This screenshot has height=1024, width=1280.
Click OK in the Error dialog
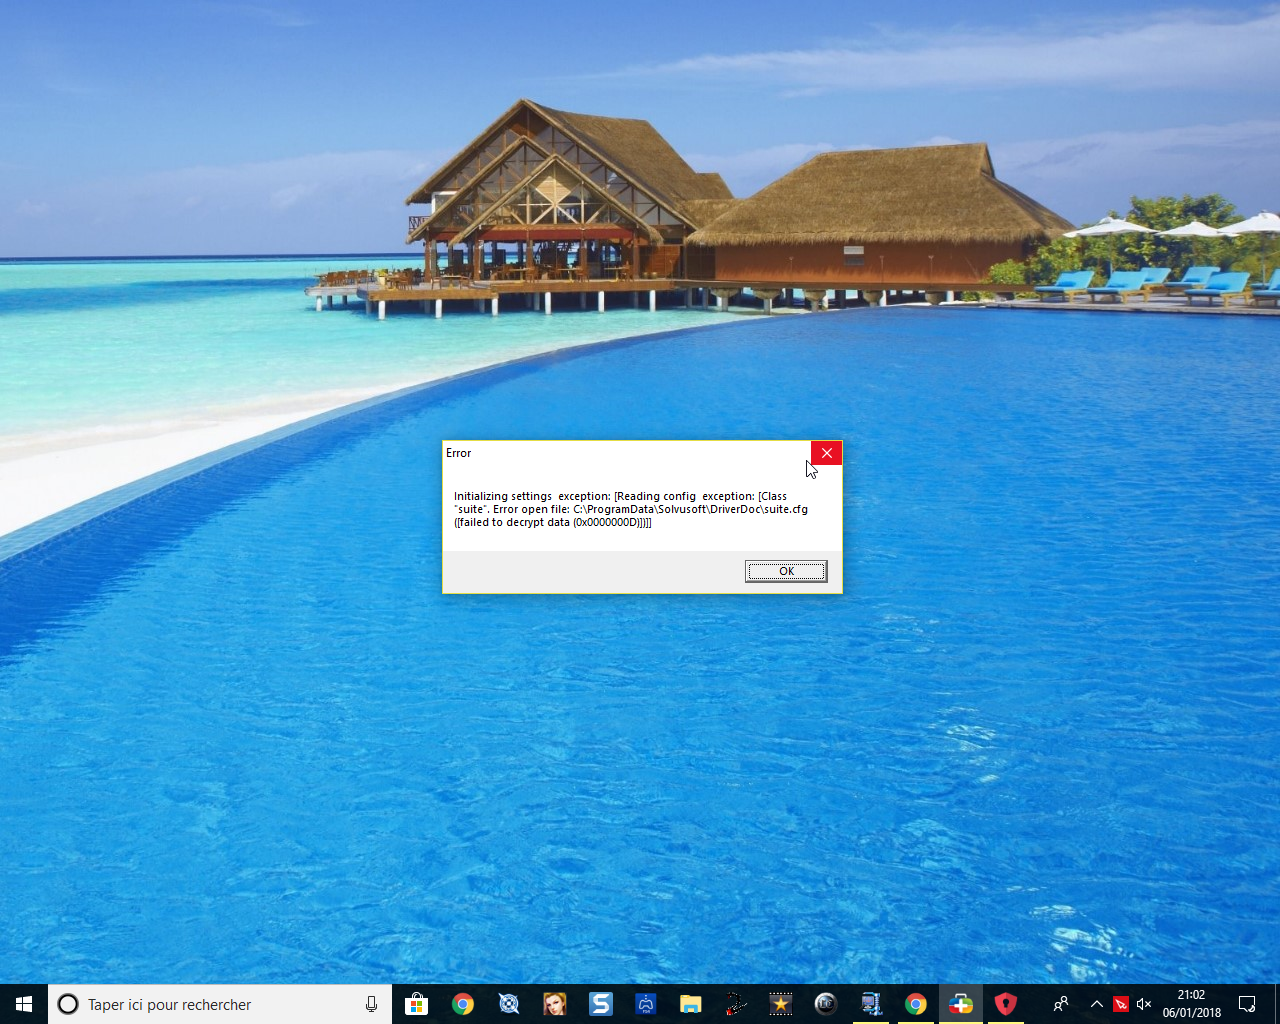(x=786, y=571)
